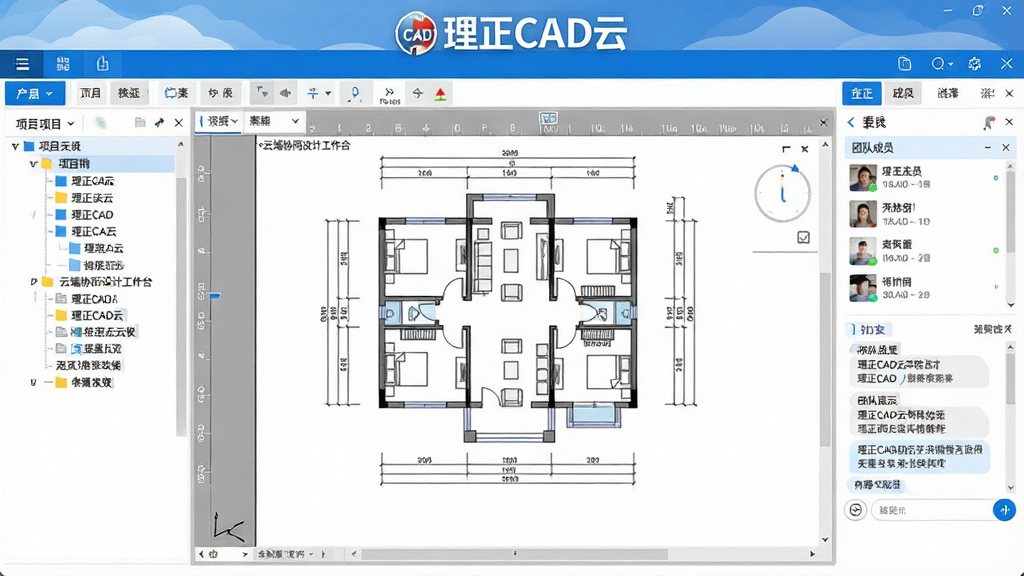Toggle the checkbox below the compass
The image size is (1024, 576).
tap(803, 238)
